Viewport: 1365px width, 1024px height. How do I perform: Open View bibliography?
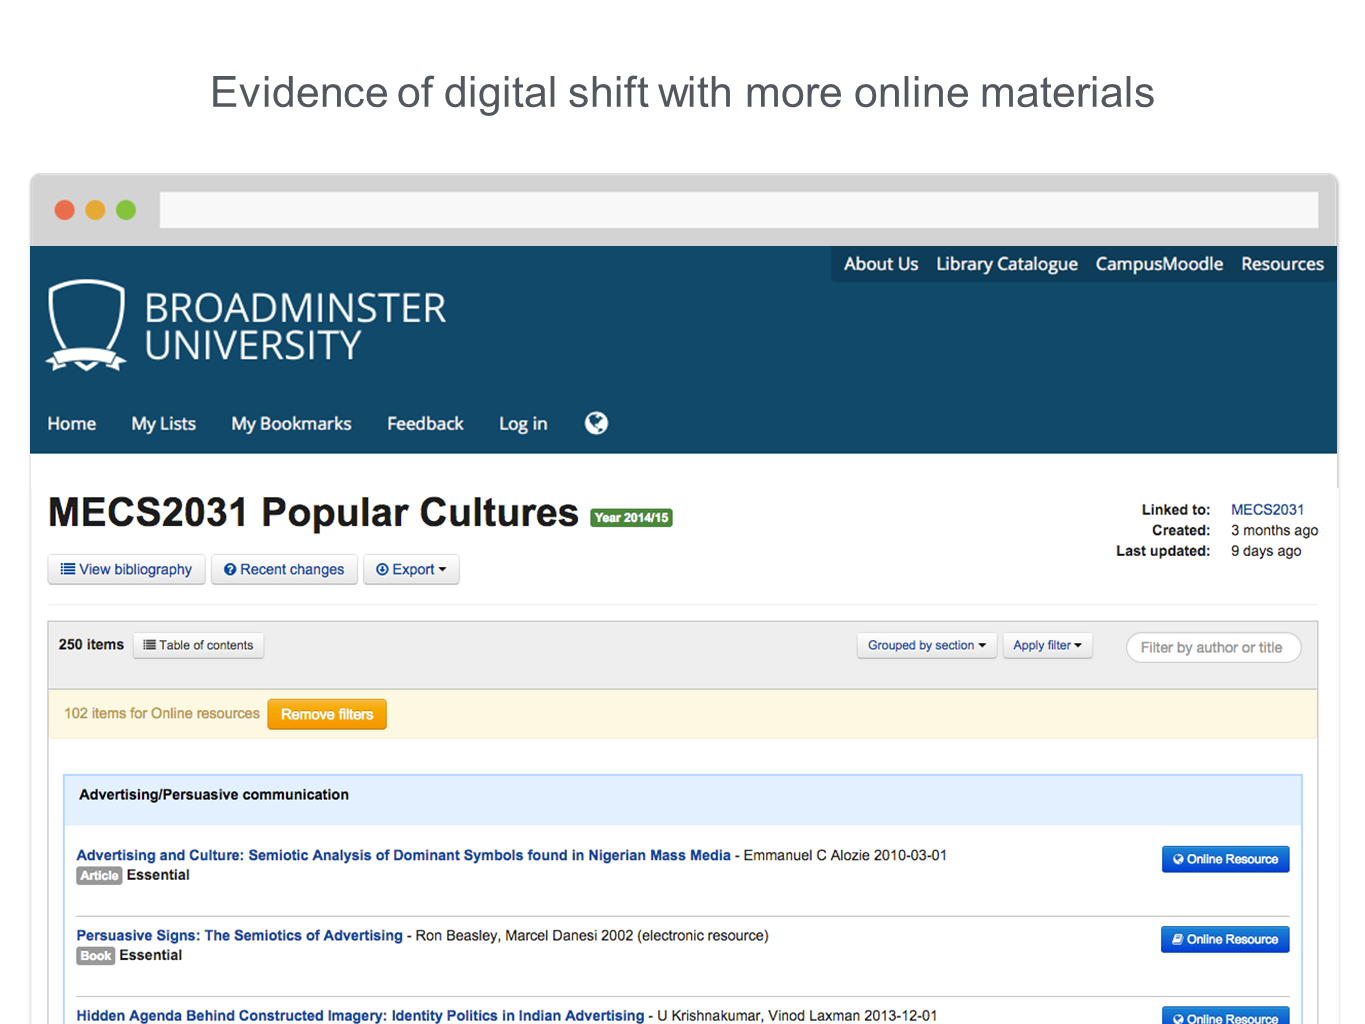click(126, 569)
